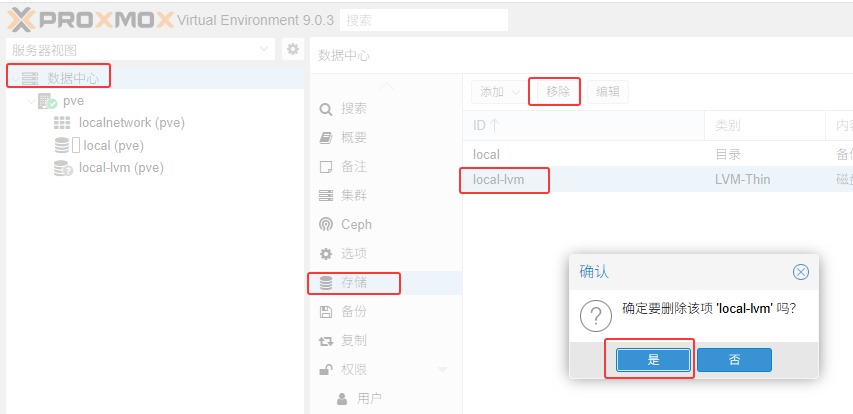Close the 确认 dialog with X icon

[x=800, y=272]
